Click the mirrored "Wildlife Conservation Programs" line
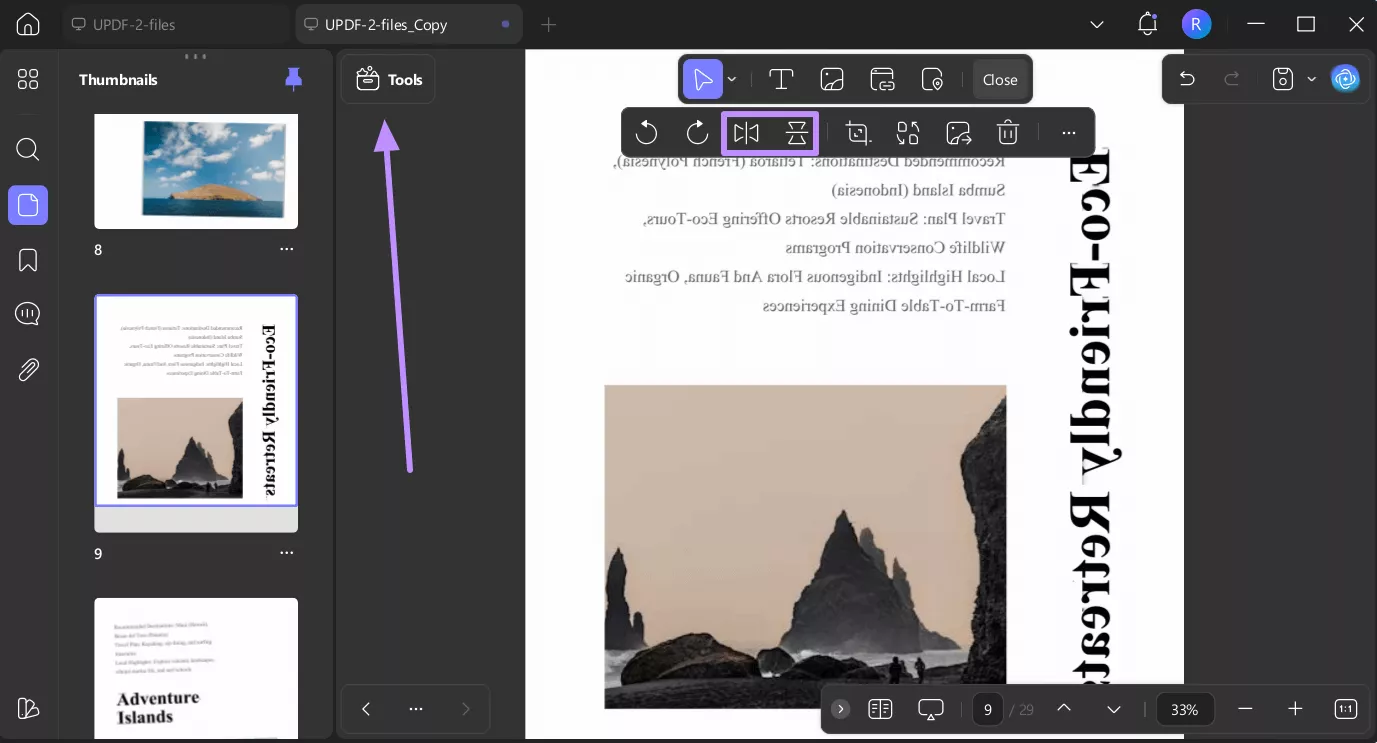 [x=895, y=247]
